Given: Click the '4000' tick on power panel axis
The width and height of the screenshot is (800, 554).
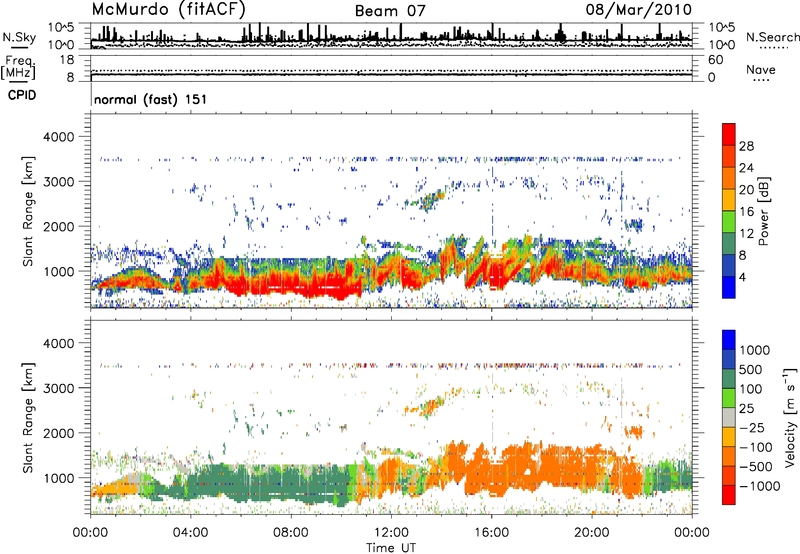Looking at the screenshot, I should 58,137.
